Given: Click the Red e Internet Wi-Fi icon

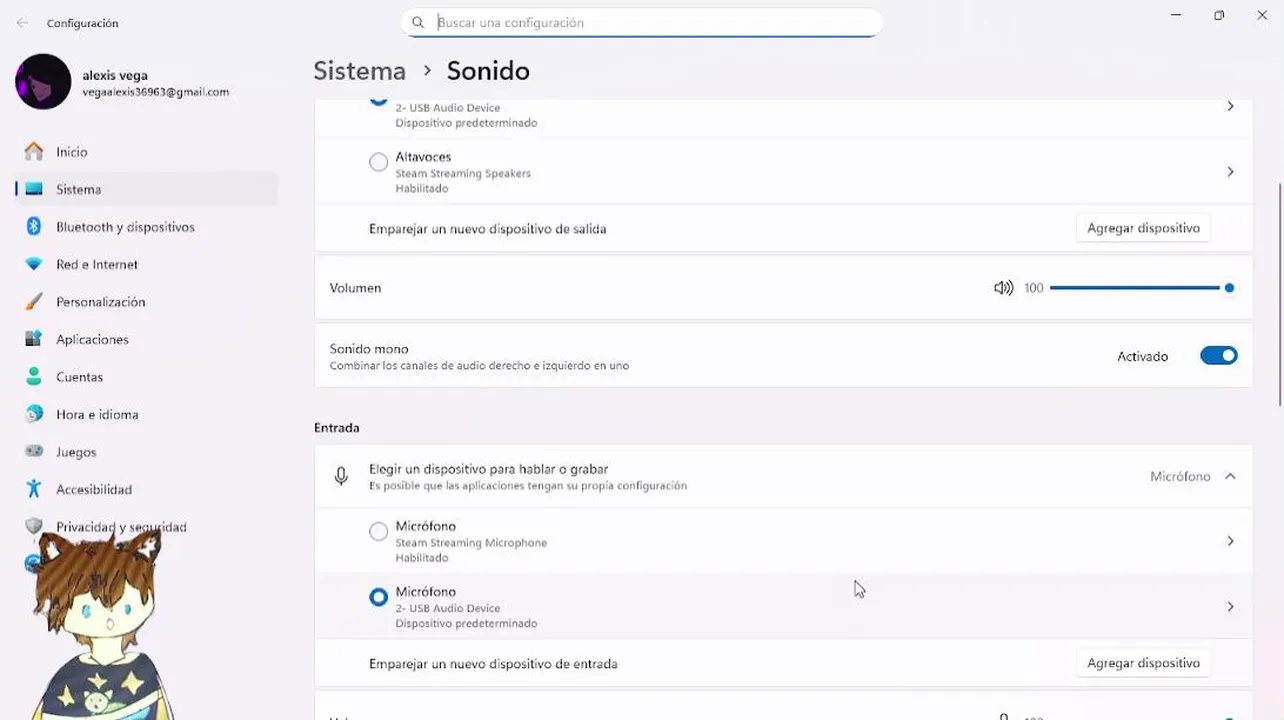Looking at the screenshot, I should [x=34, y=264].
